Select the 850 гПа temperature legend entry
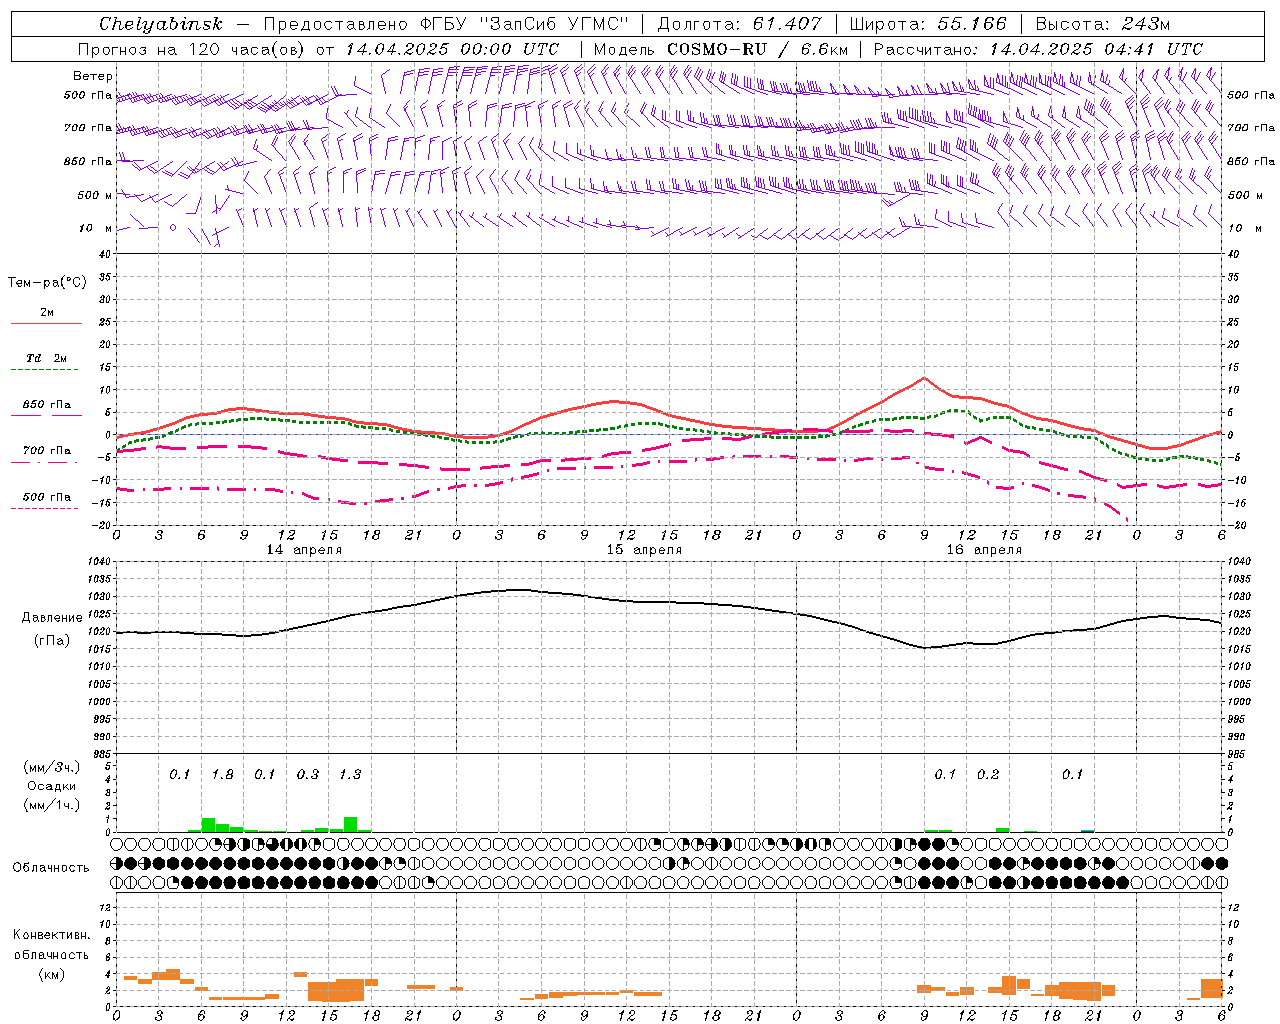This screenshot has width=1280, height=1024. (x=47, y=405)
